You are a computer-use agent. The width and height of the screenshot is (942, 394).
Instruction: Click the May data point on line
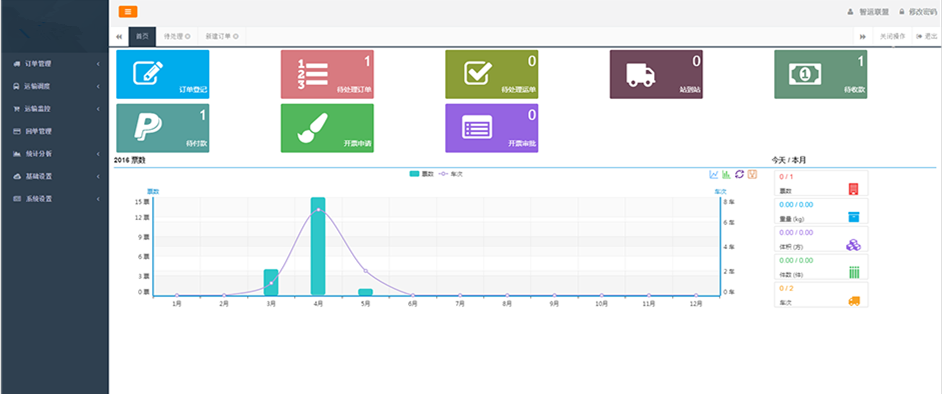coord(365,271)
